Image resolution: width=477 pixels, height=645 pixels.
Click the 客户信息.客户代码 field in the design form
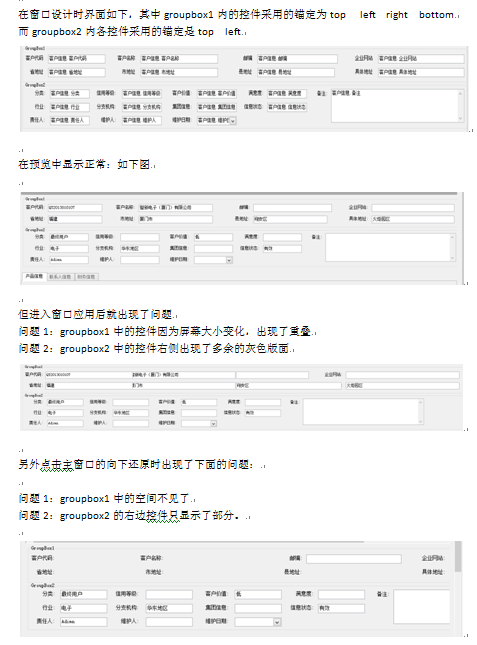[76, 58]
